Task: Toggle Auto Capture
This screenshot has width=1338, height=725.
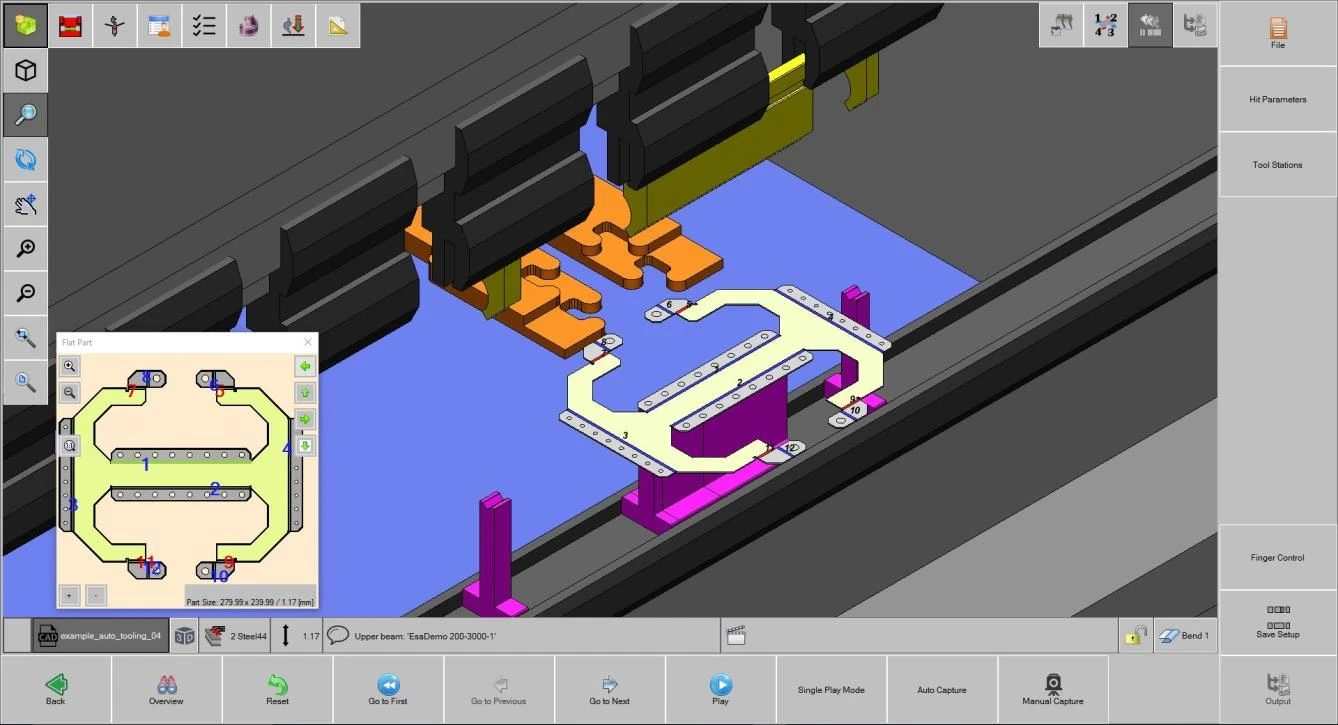Action: pyautogui.click(x=942, y=689)
